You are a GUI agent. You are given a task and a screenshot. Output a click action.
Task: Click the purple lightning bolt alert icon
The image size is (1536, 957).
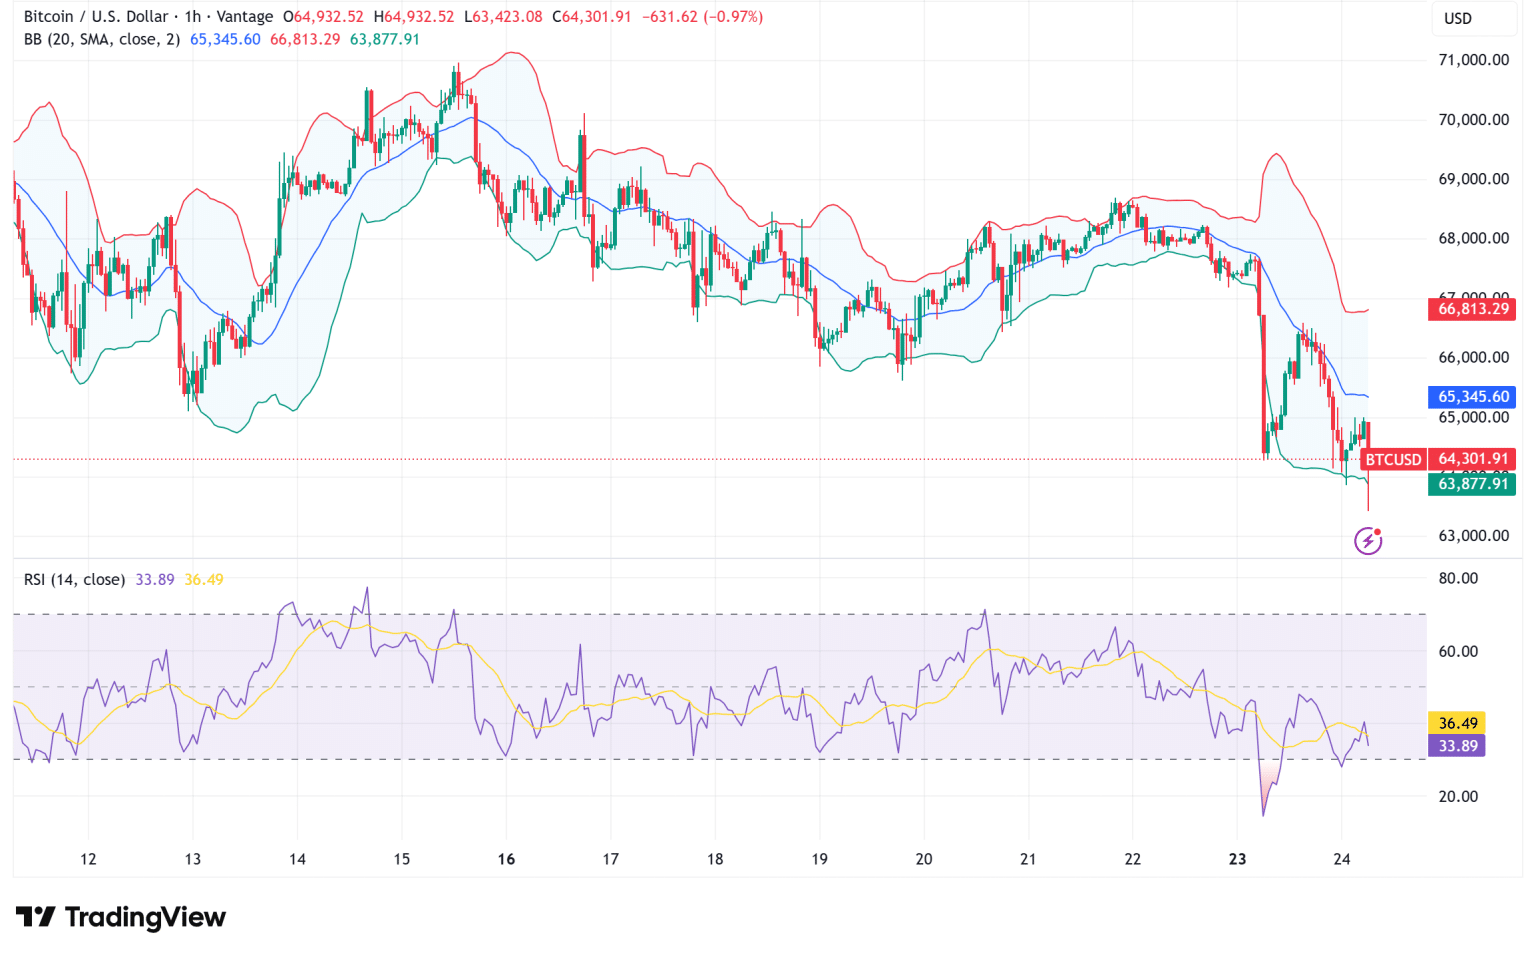tap(1368, 541)
